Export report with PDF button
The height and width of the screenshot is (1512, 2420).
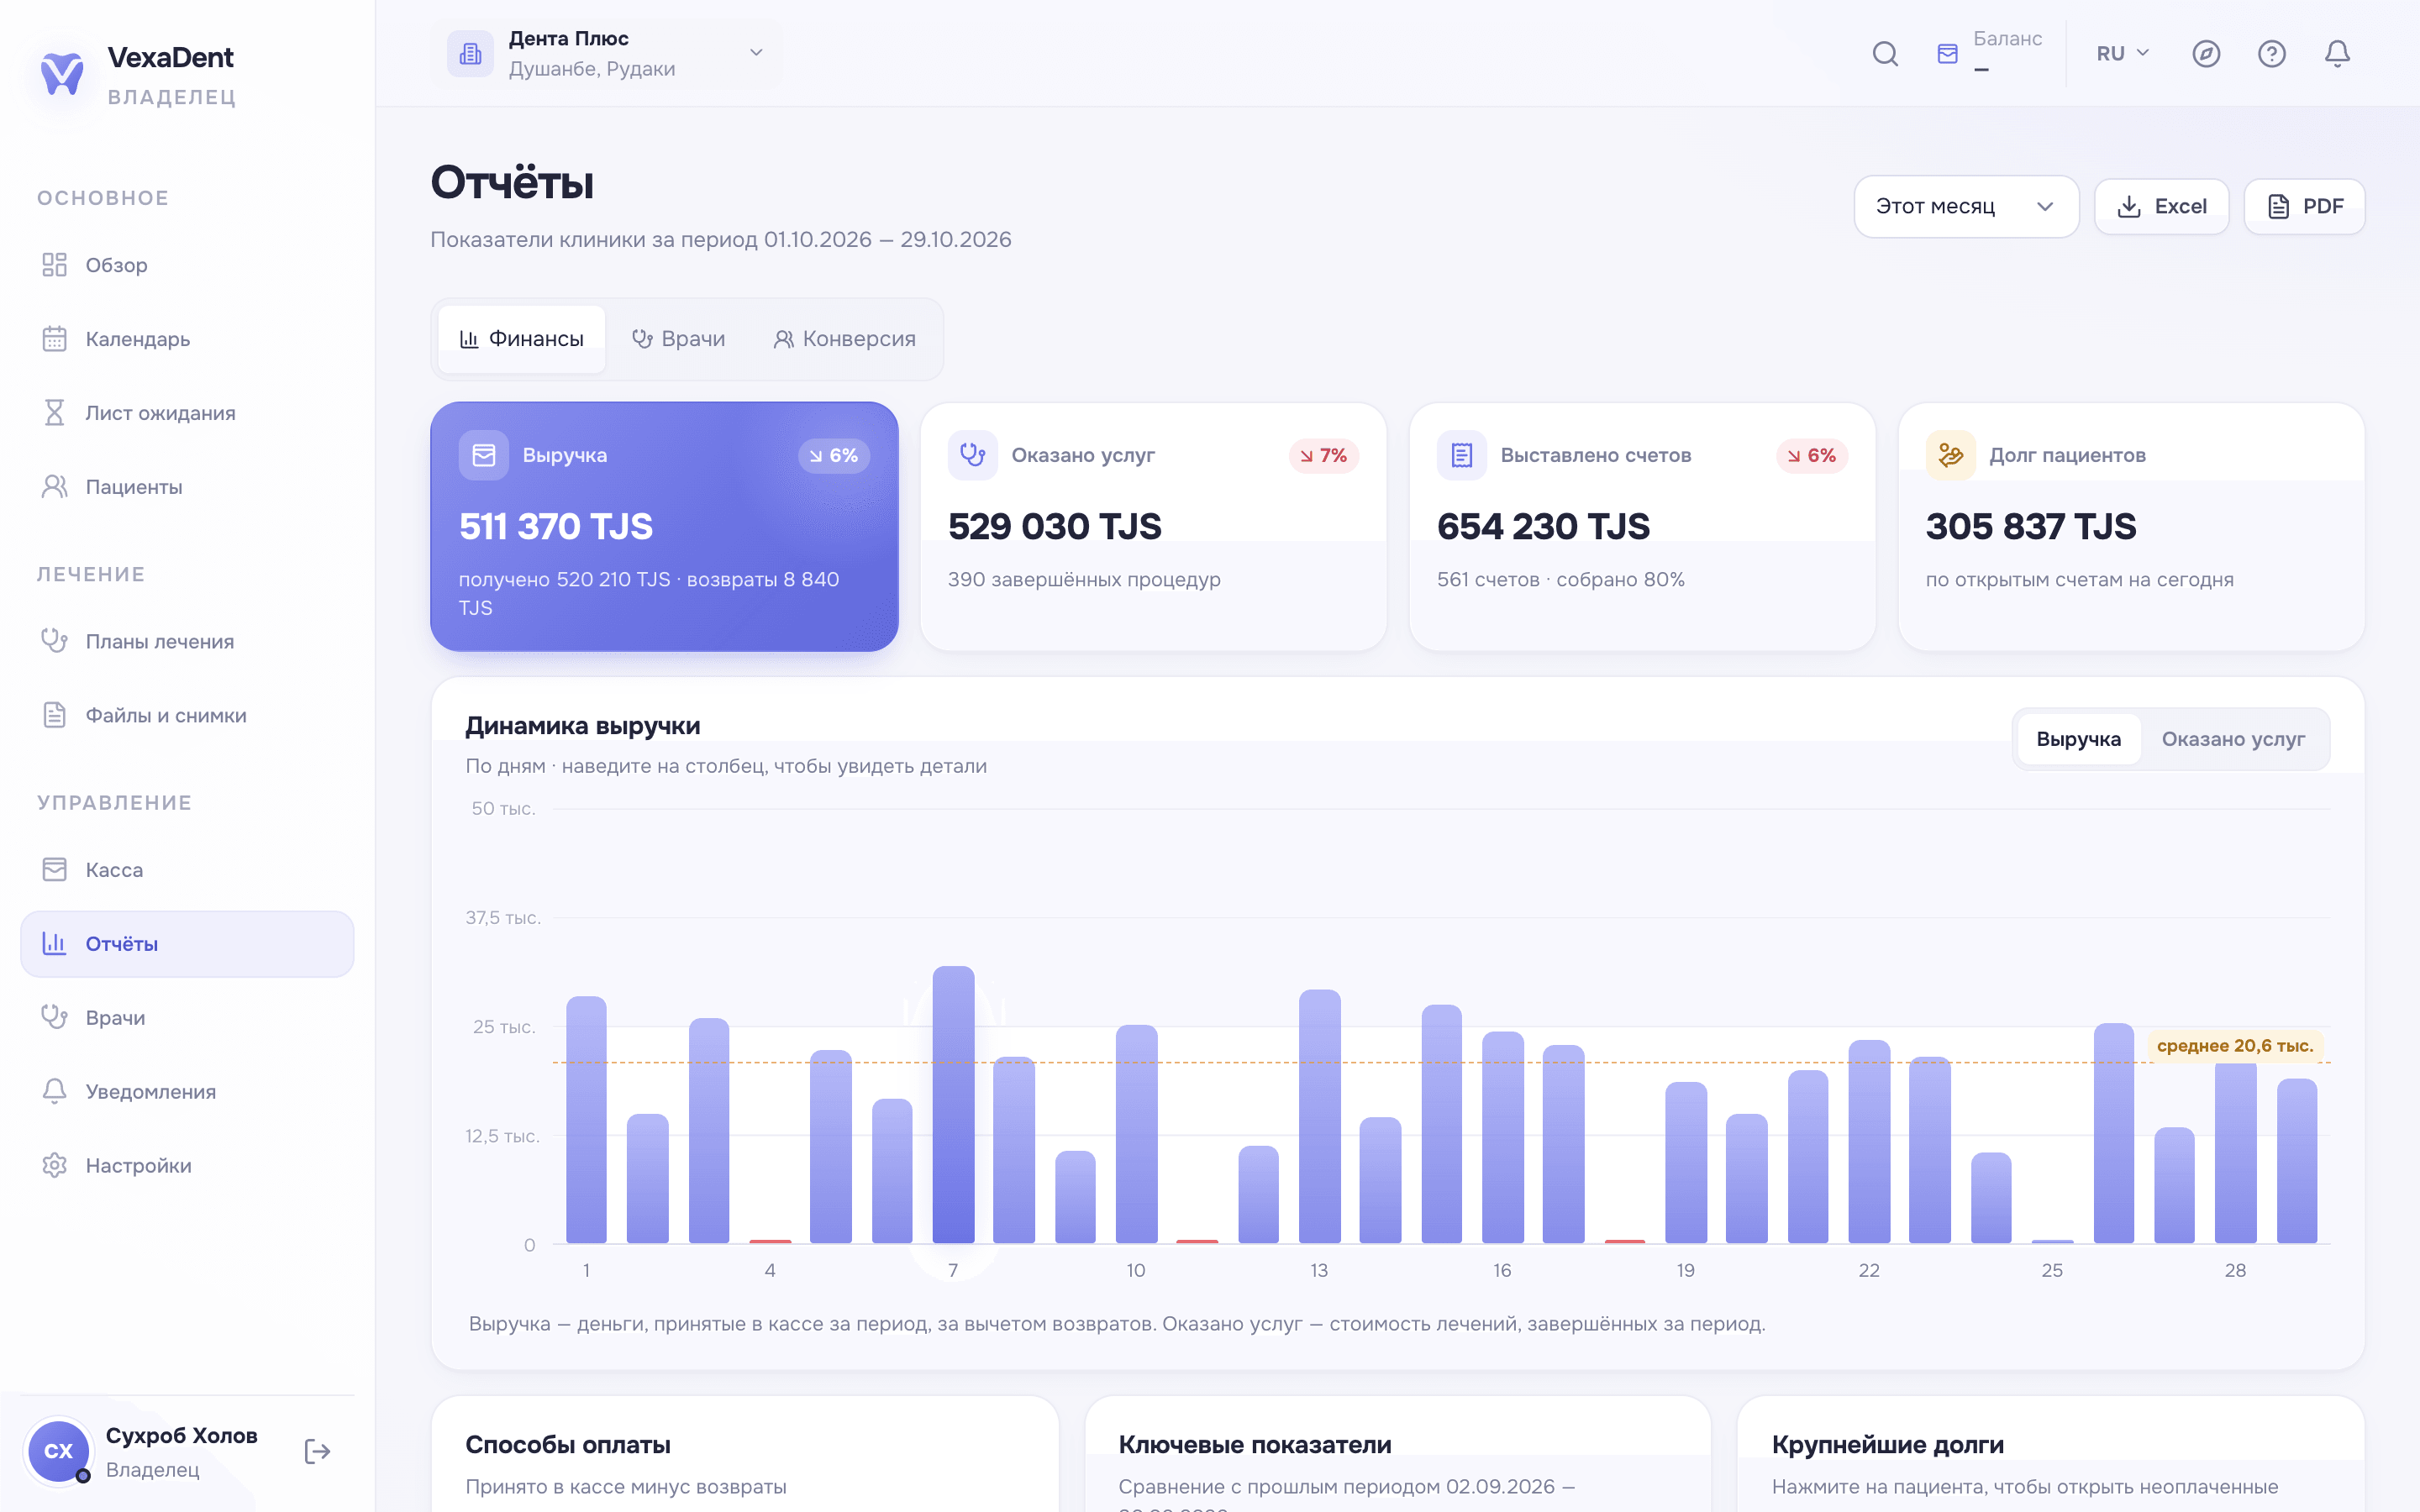point(2304,207)
